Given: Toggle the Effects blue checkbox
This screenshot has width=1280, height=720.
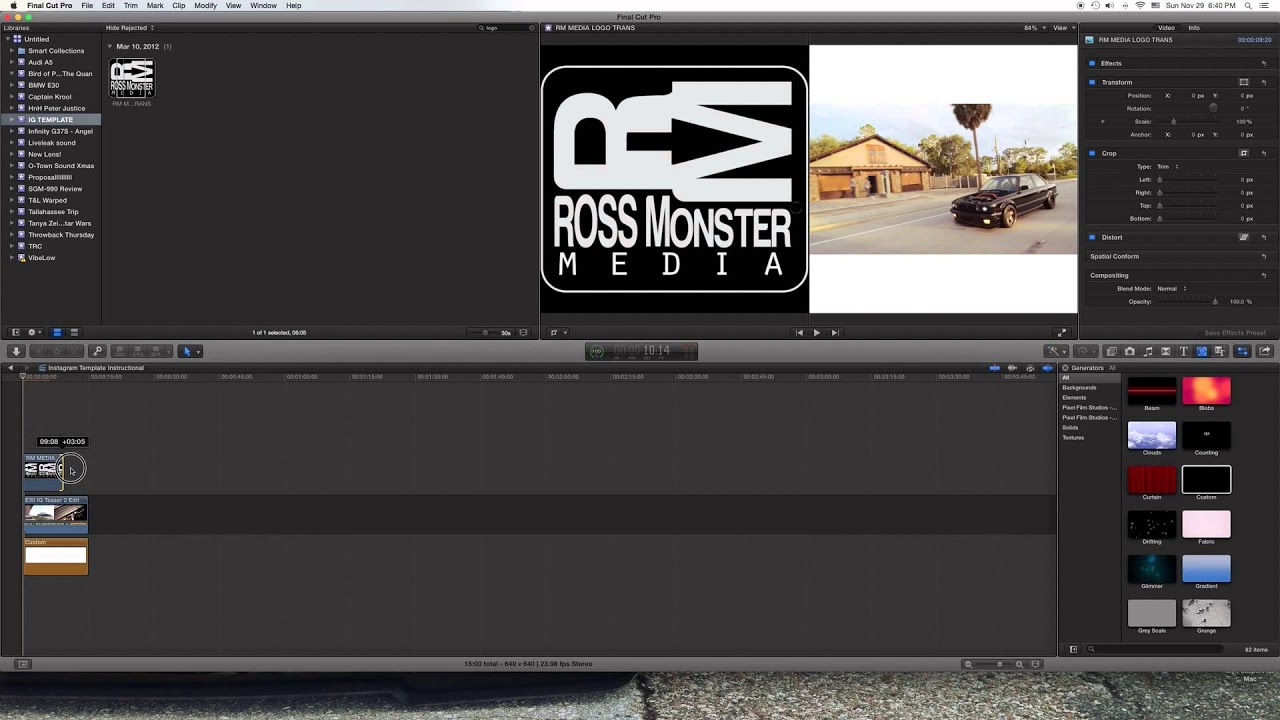Looking at the screenshot, I should tap(1092, 63).
